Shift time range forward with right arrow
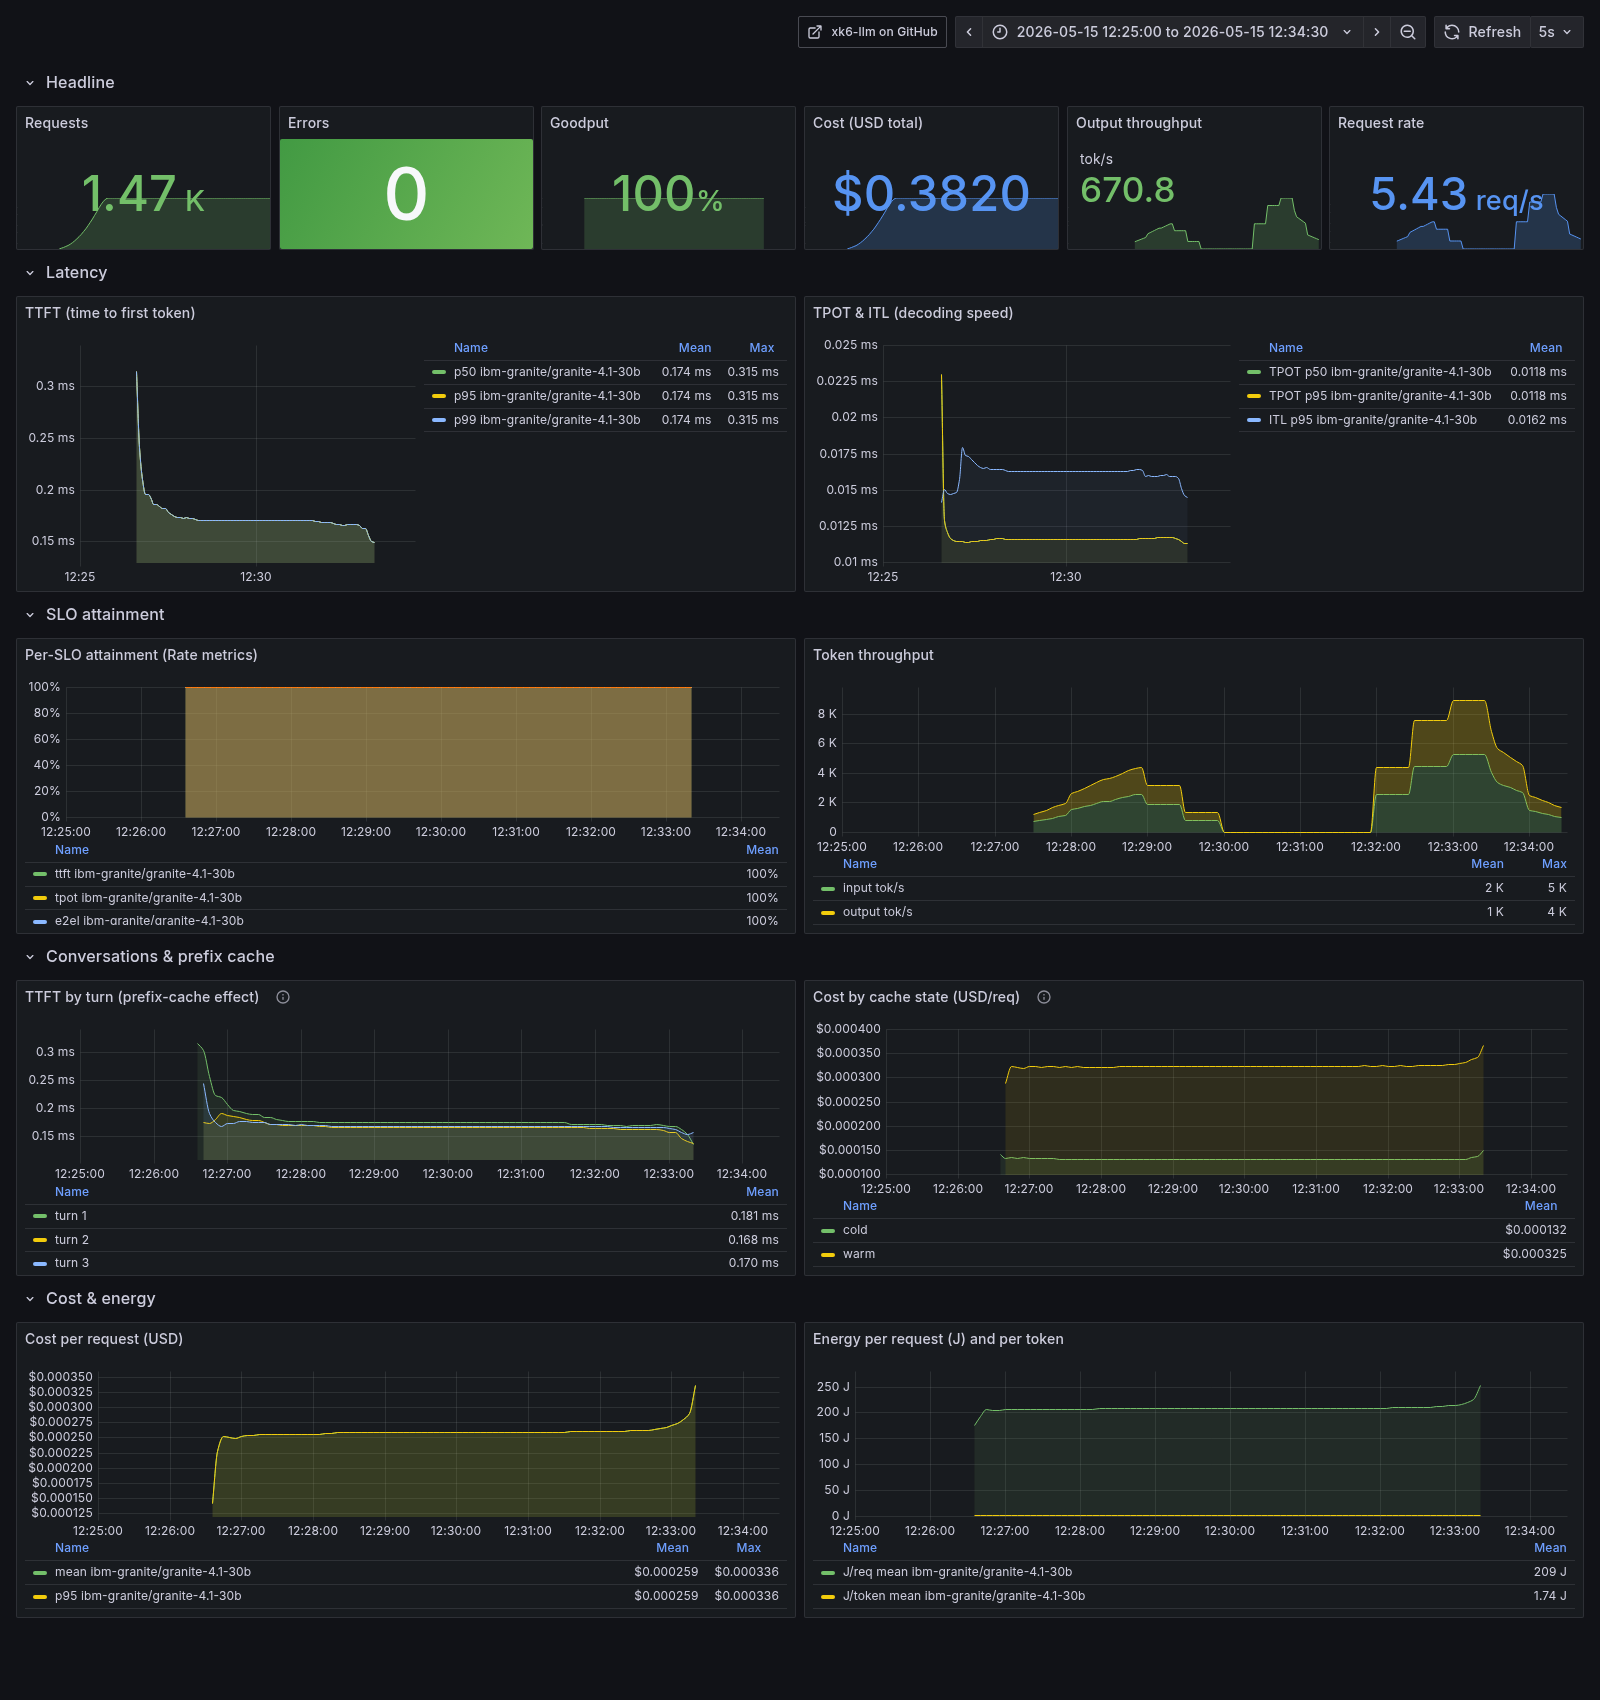 coord(1377,32)
